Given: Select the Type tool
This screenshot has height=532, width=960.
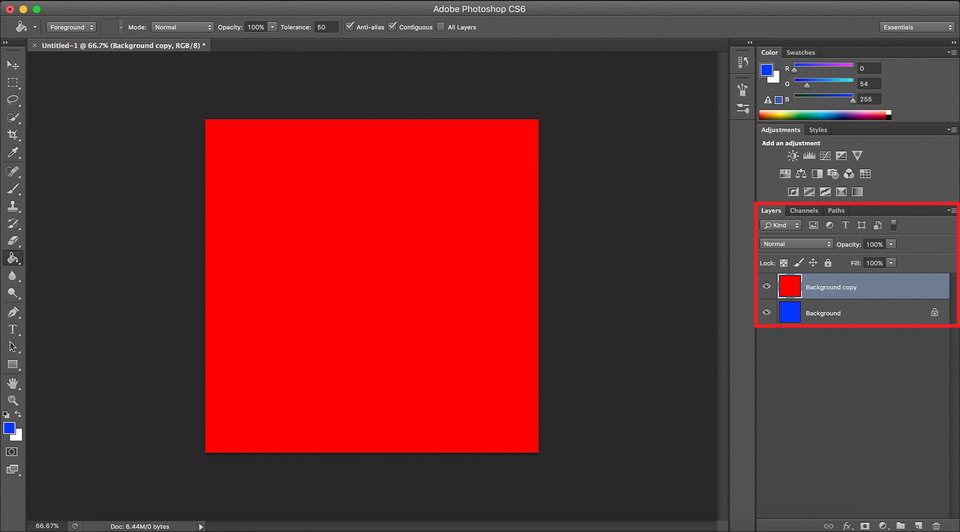Looking at the screenshot, I should [x=13, y=329].
